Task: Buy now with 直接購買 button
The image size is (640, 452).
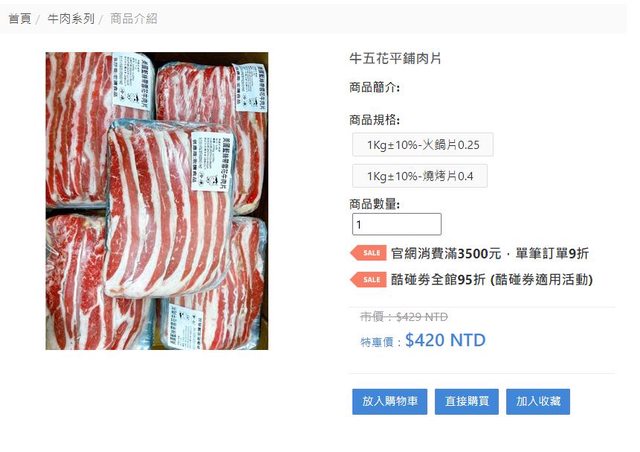Action: [x=467, y=401]
